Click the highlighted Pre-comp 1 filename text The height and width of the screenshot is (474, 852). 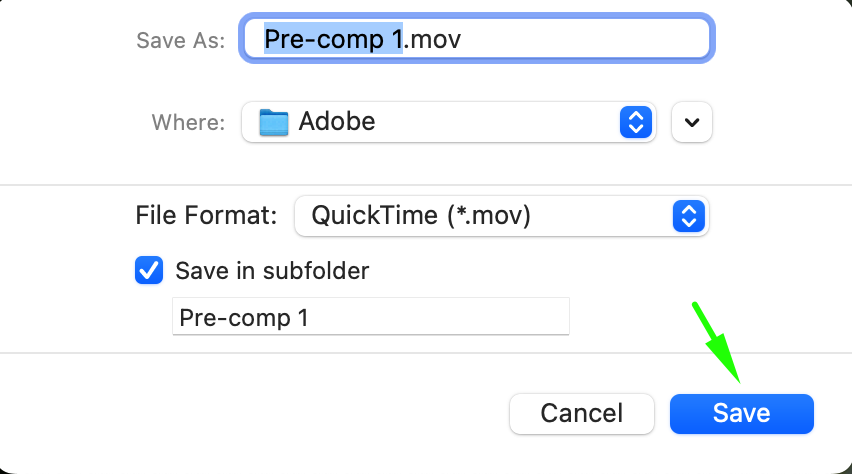point(330,39)
